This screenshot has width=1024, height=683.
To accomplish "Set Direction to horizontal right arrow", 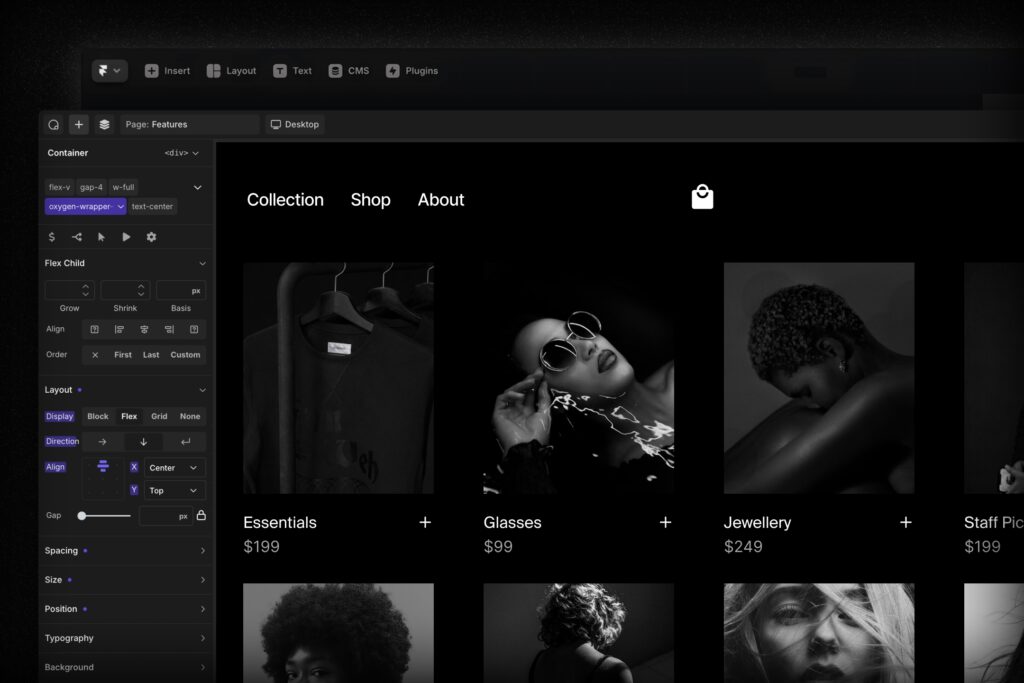I will point(103,441).
